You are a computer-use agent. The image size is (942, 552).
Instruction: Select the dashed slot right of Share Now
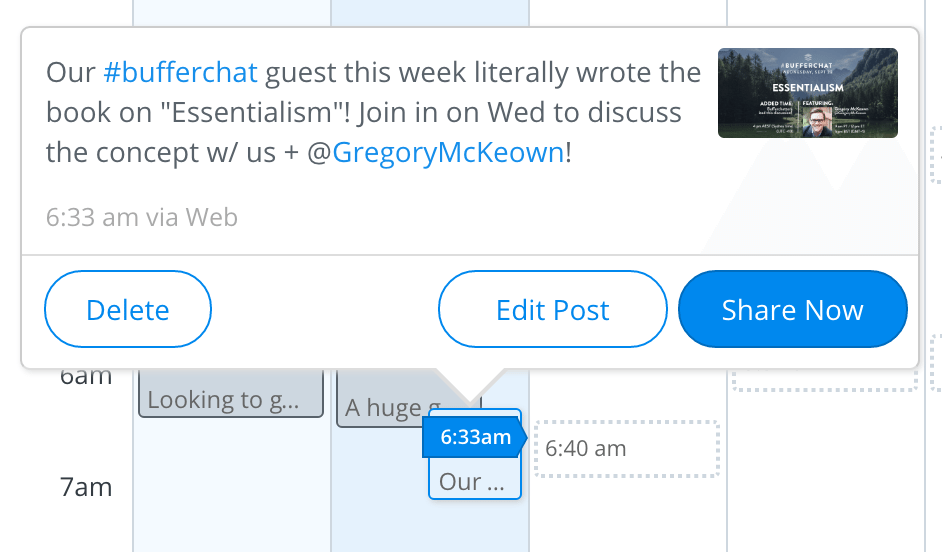point(936,363)
